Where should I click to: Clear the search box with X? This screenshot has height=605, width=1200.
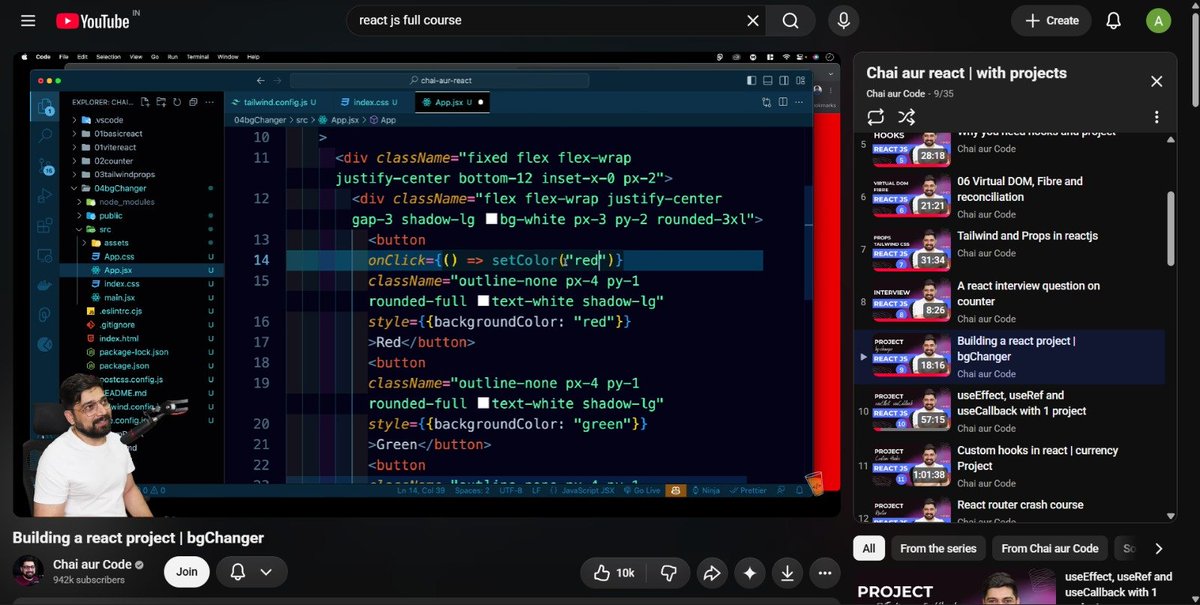(x=753, y=20)
